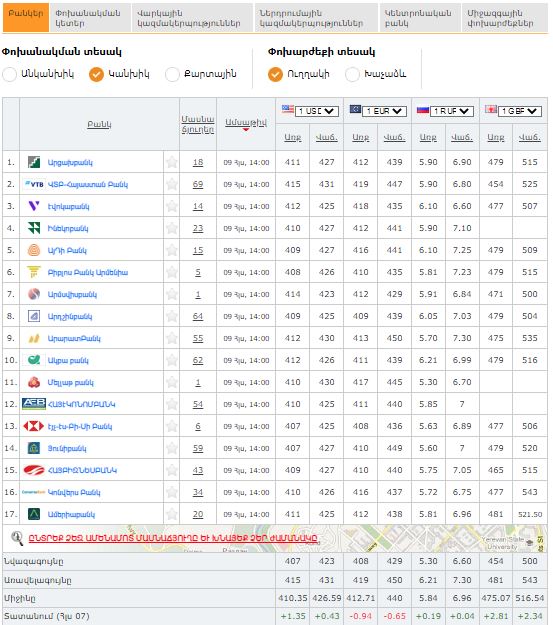Viewport: 553px width, 625px height.
Task: Open the red map banner link
Action: (173, 538)
